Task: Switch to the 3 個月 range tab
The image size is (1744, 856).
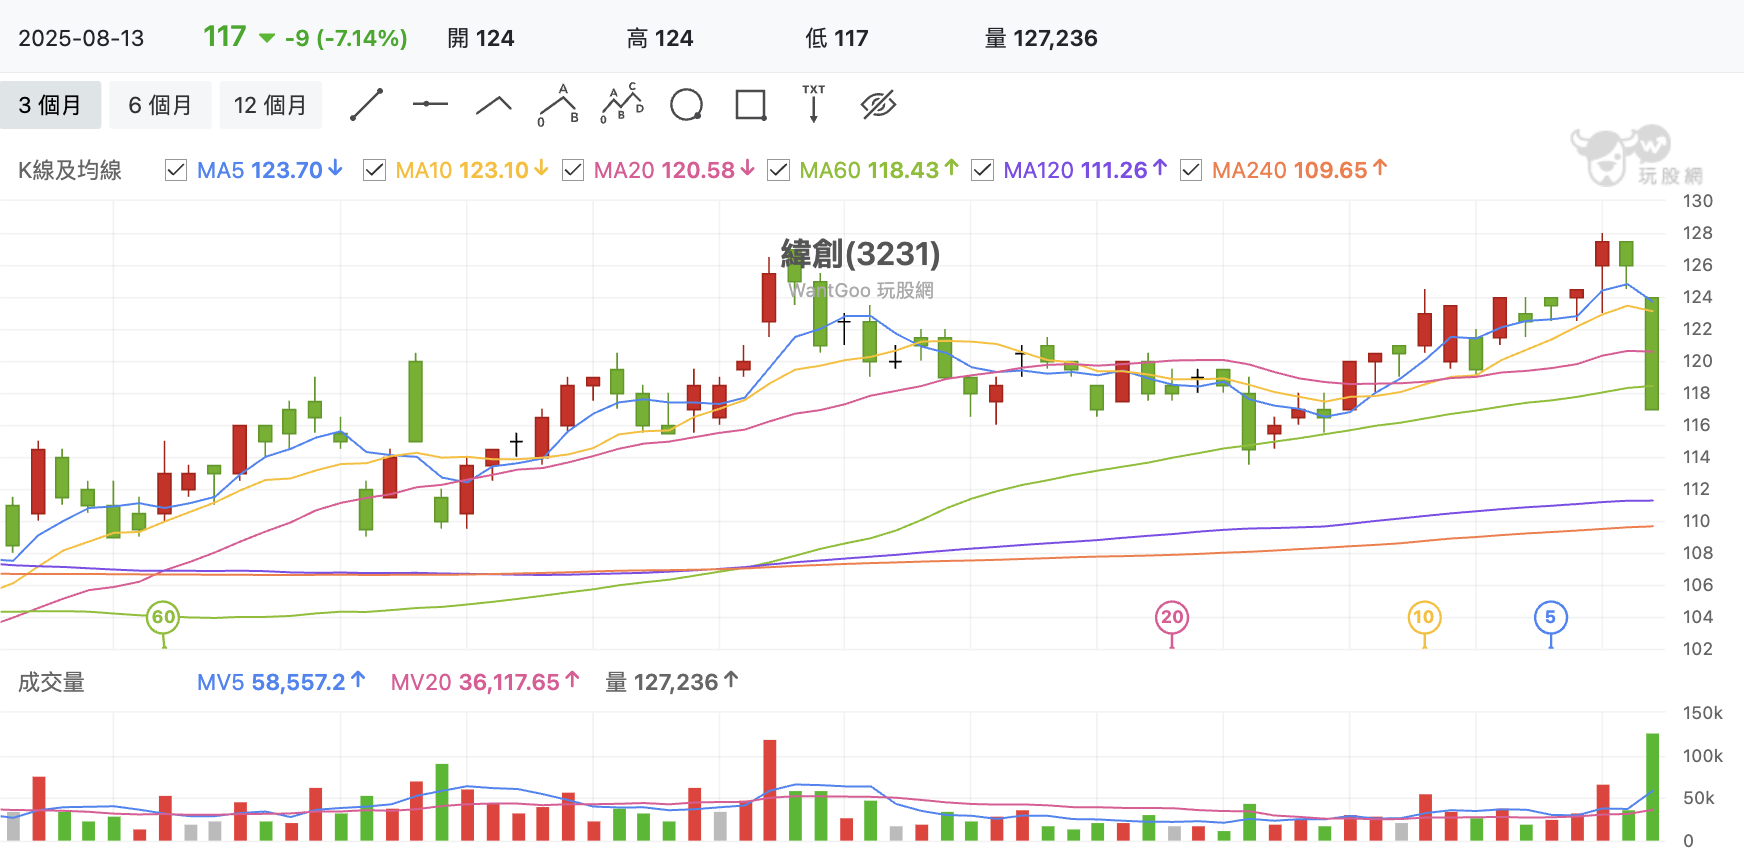Action: pyautogui.click(x=50, y=105)
